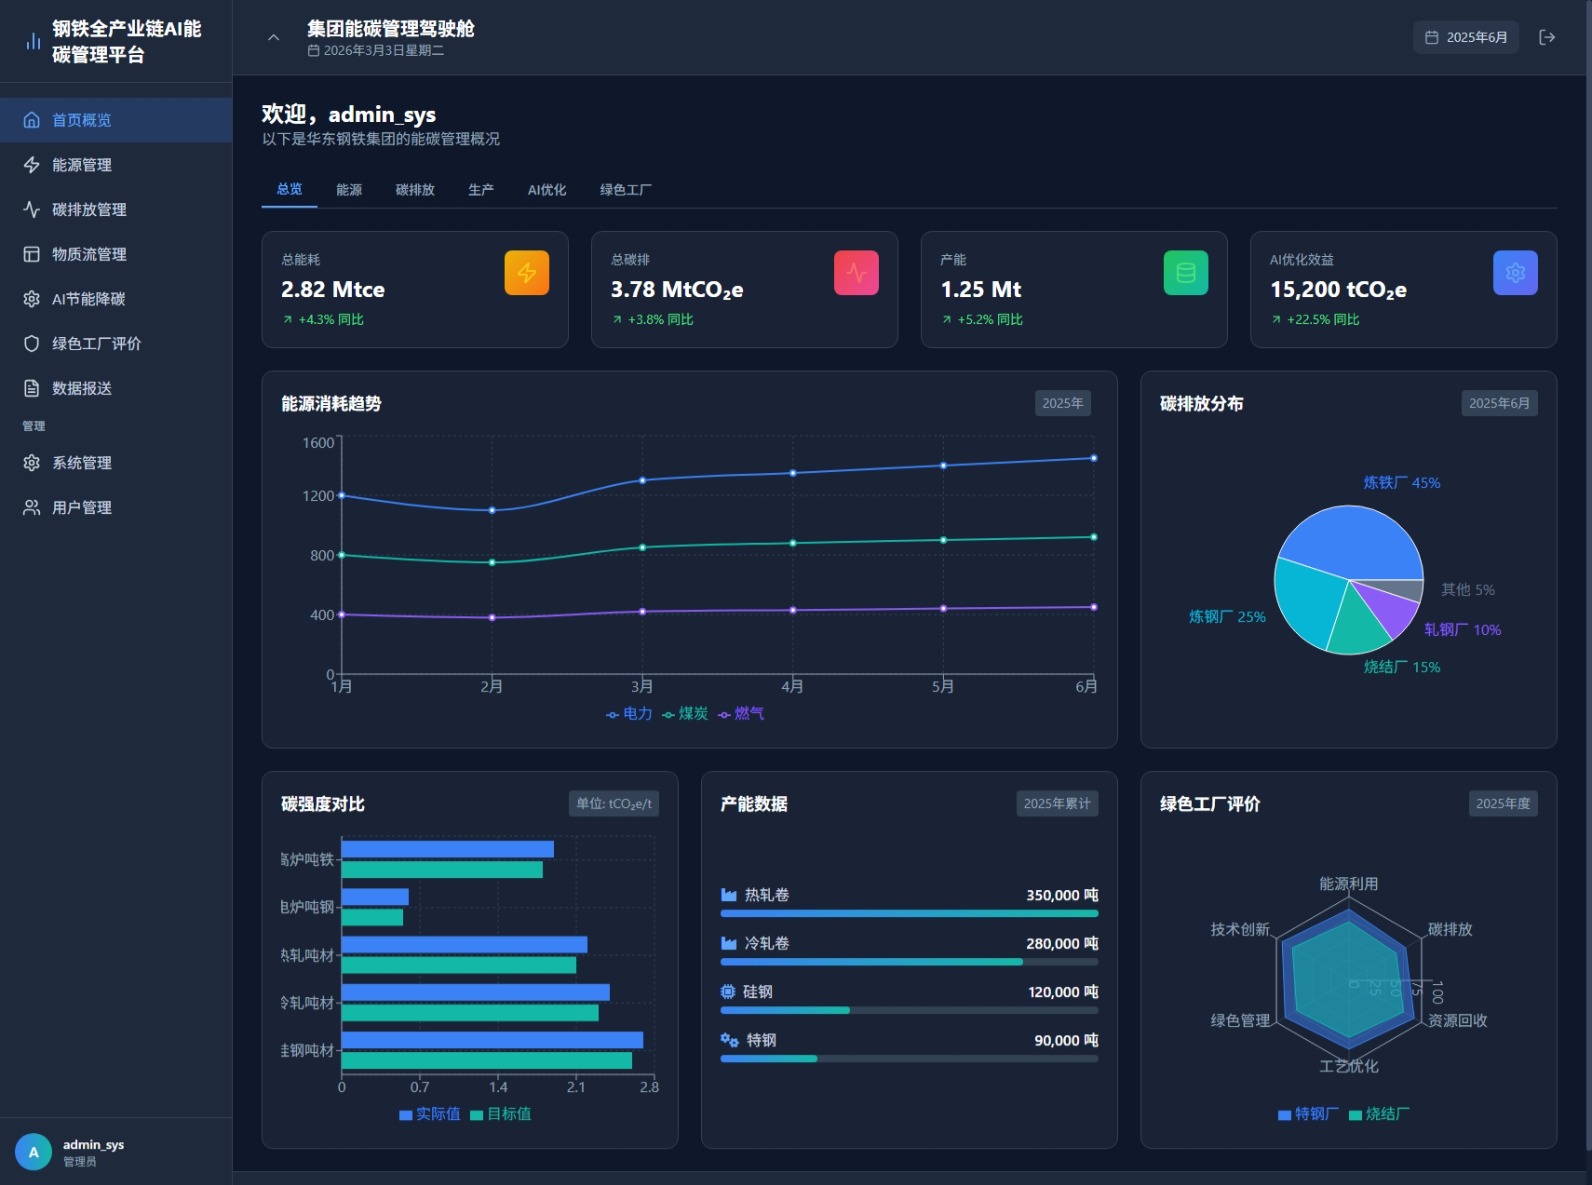
Task: Click the lightning icon on 总能耗 card
Action: pyautogui.click(x=526, y=273)
